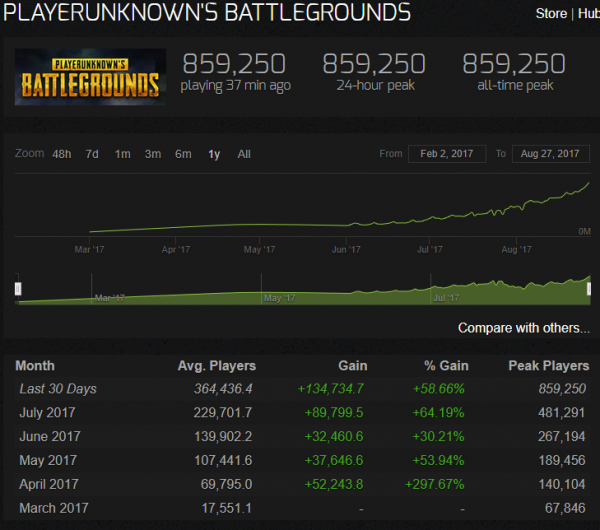Image resolution: width=600 pixels, height=530 pixels.
Task: Click the PLAYERUNKNOWN'S BATTLEGROUNDS game banner image
Action: pos(90,77)
